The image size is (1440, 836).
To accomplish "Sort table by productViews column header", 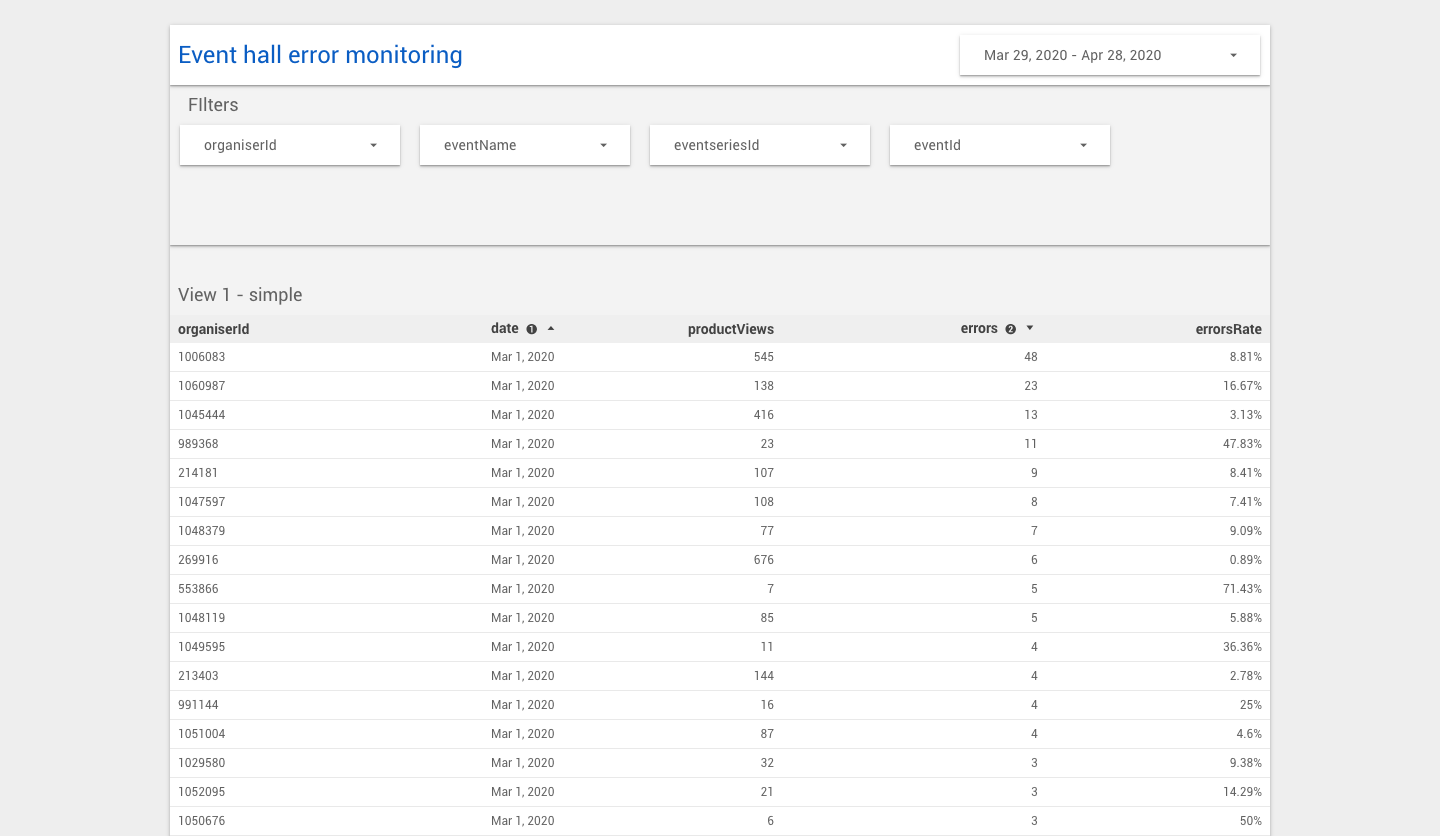I will pyautogui.click(x=731, y=329).
